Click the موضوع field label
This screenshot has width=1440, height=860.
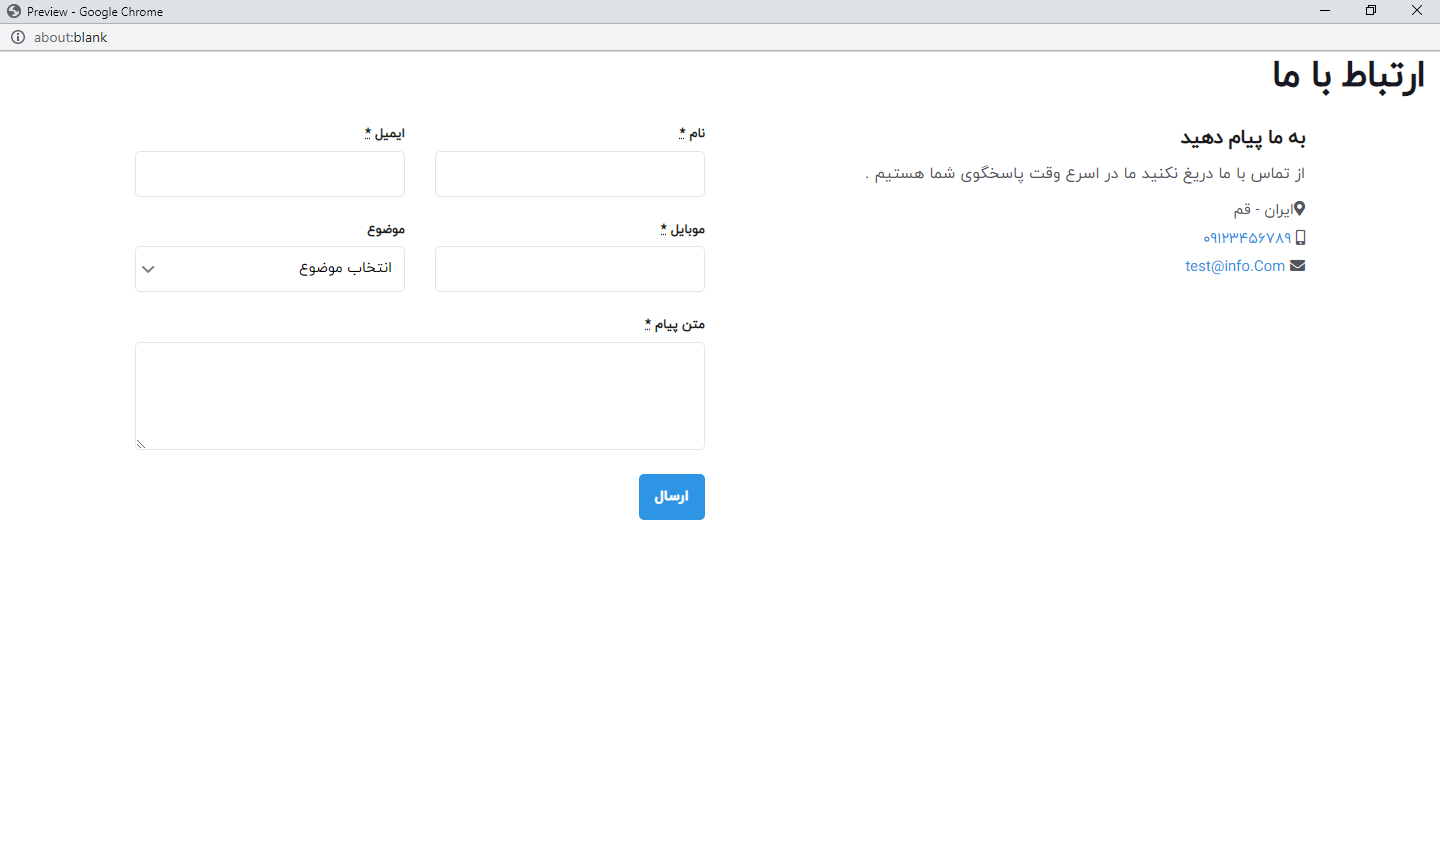pos(386,229)
